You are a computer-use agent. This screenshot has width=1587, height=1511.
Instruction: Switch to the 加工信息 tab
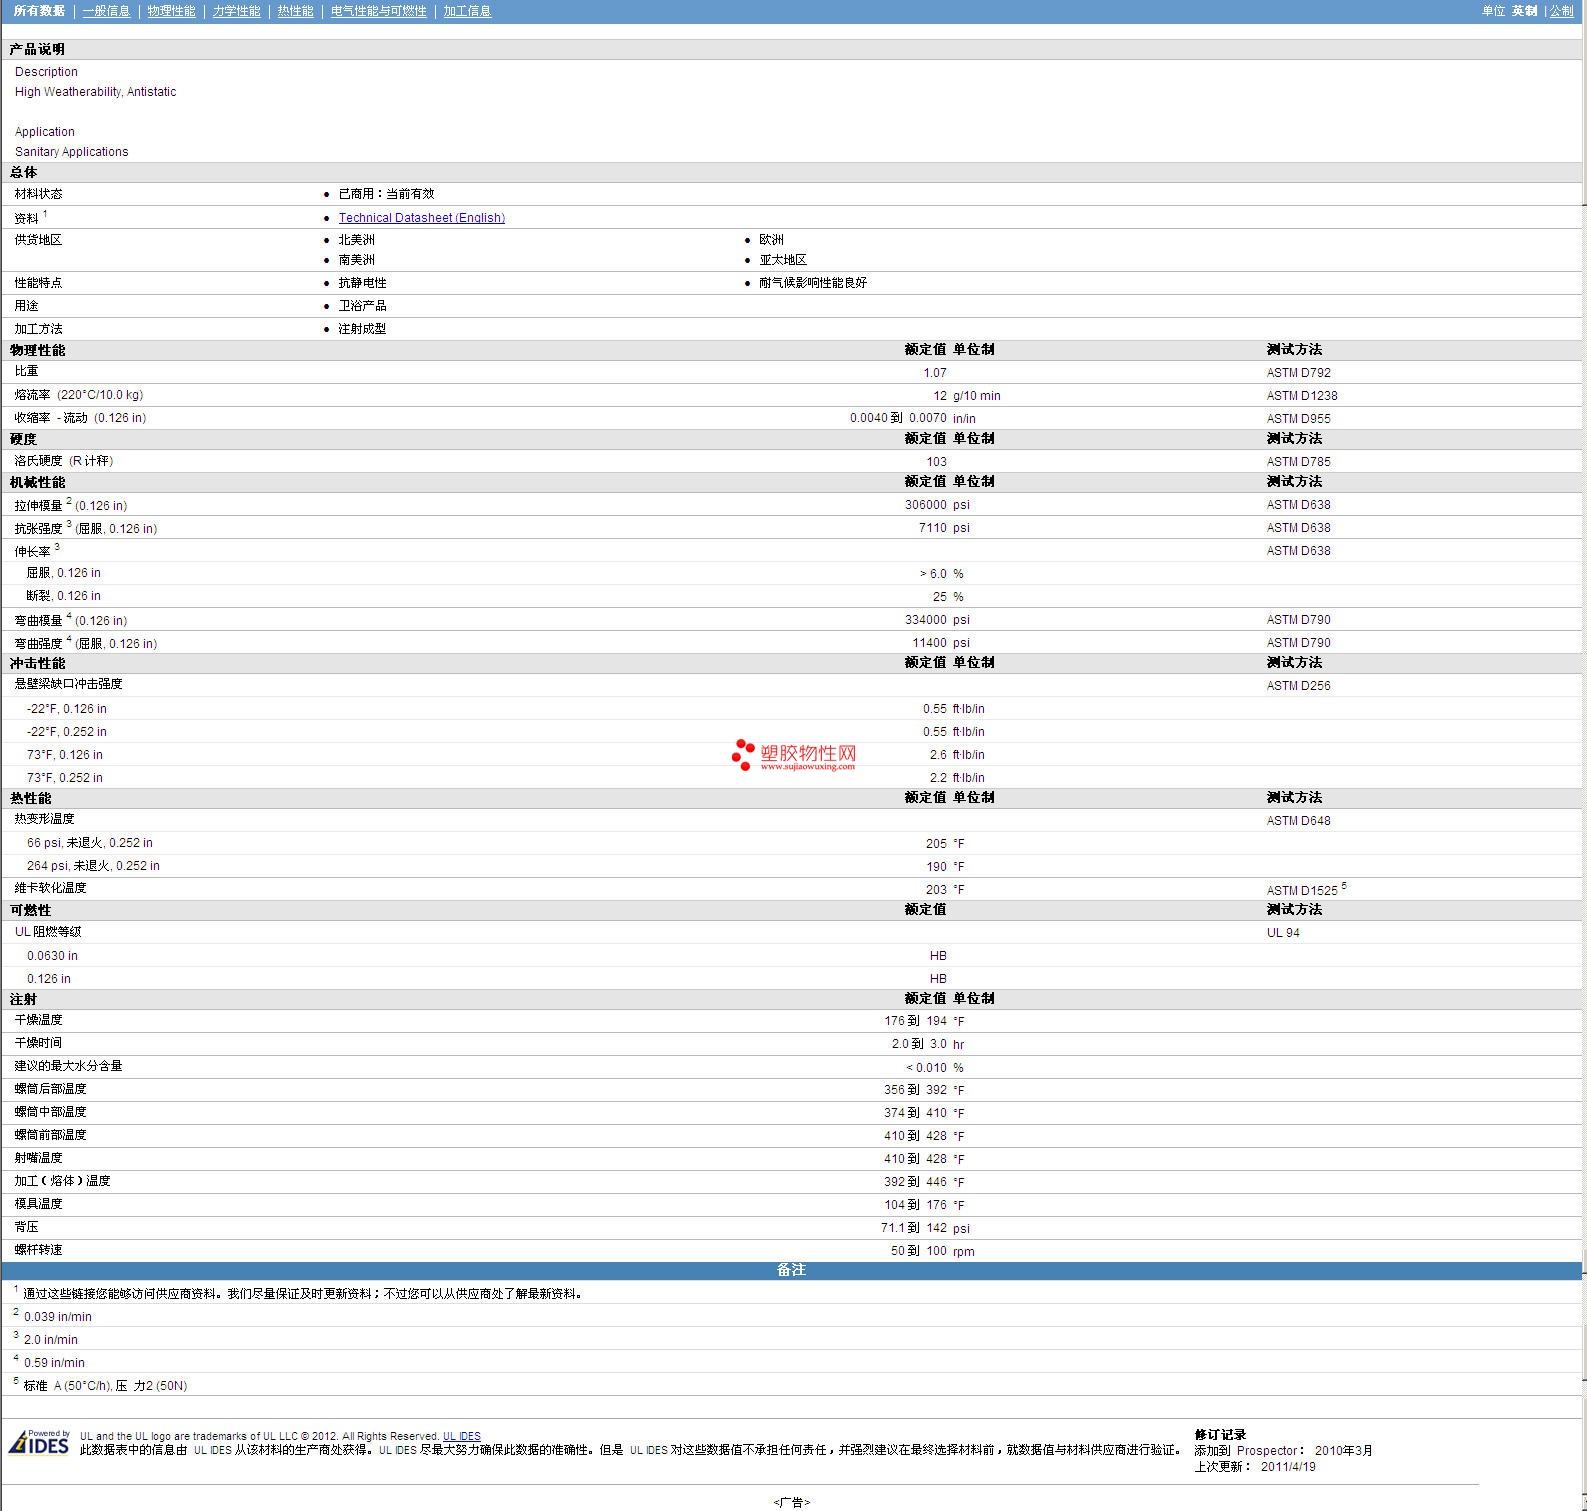click(467, 11)
